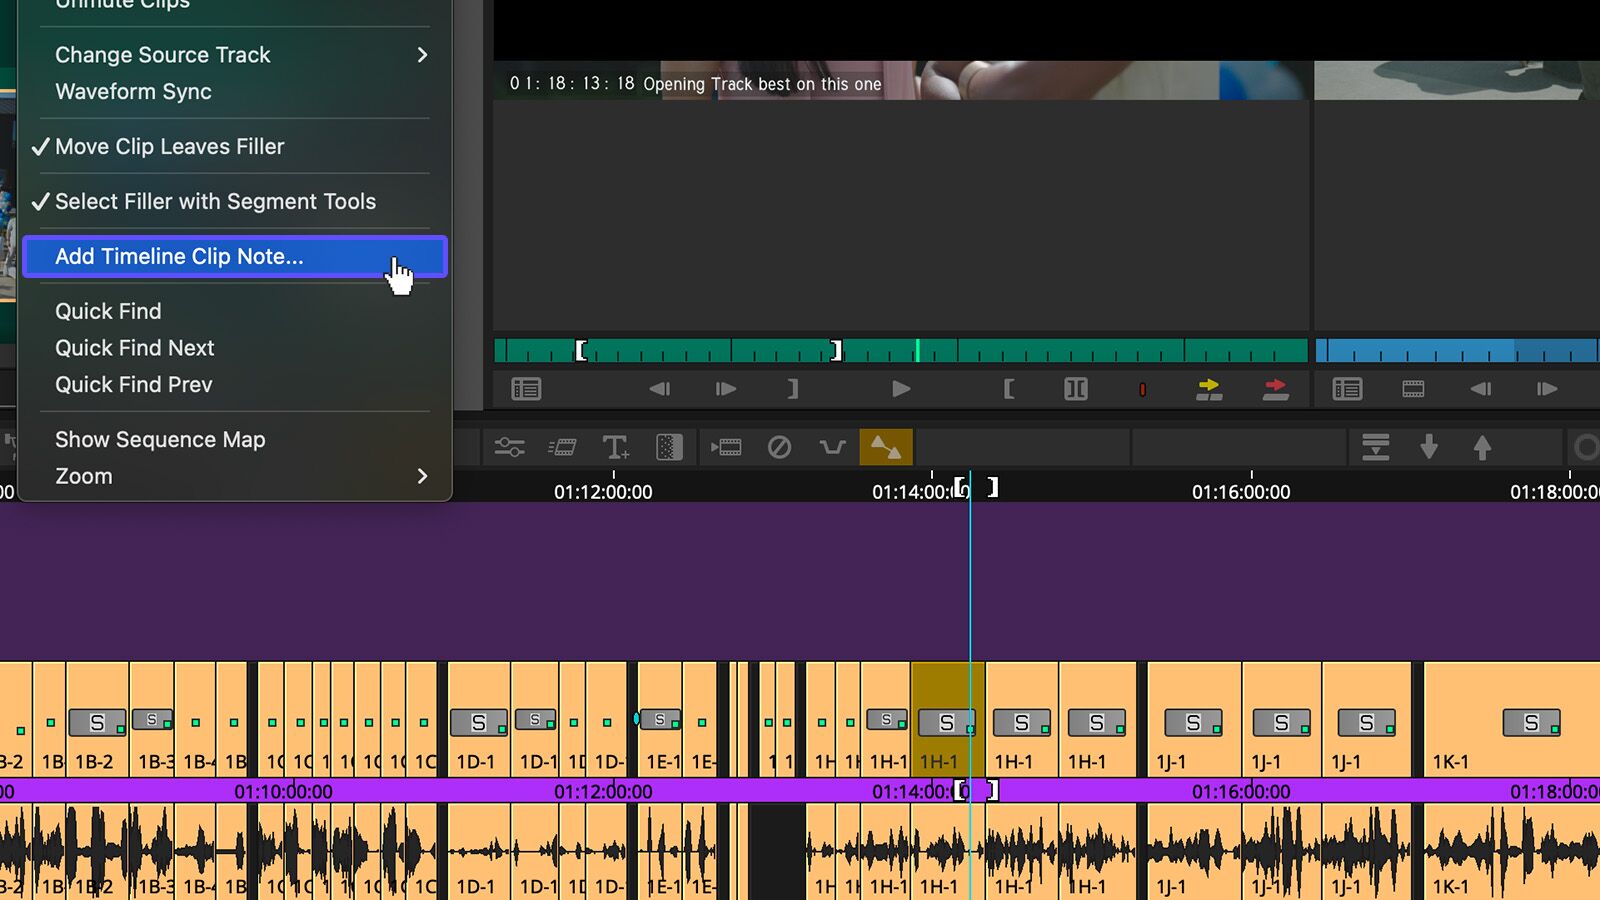Image resolution: width=1600 pixels, height=900 pixels.
Task: Click the Add Marker icon
Action: point(1143,389)
